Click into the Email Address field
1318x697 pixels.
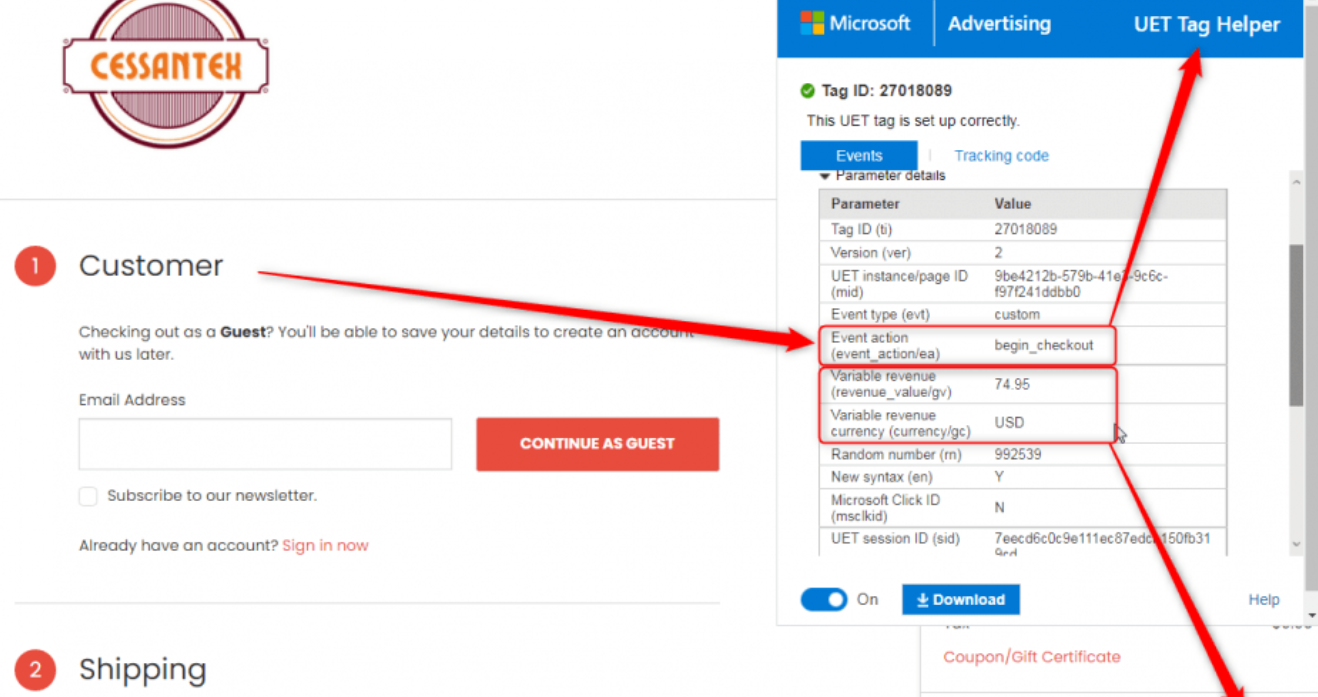tap(265, 444)
